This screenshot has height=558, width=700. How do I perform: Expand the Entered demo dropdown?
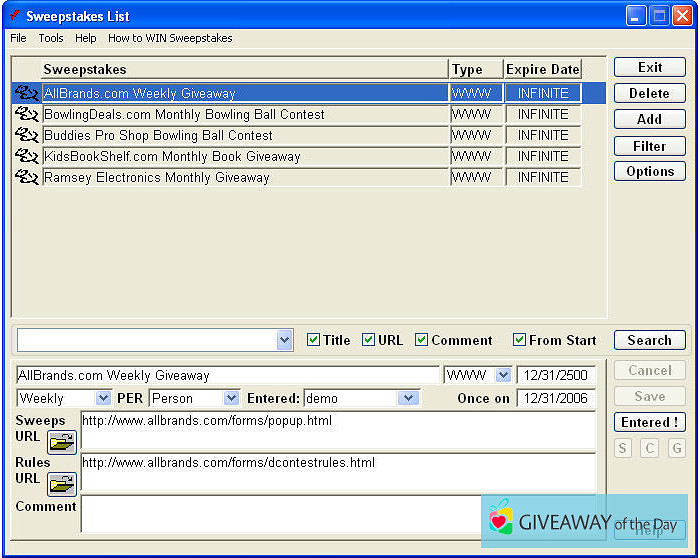407,398
